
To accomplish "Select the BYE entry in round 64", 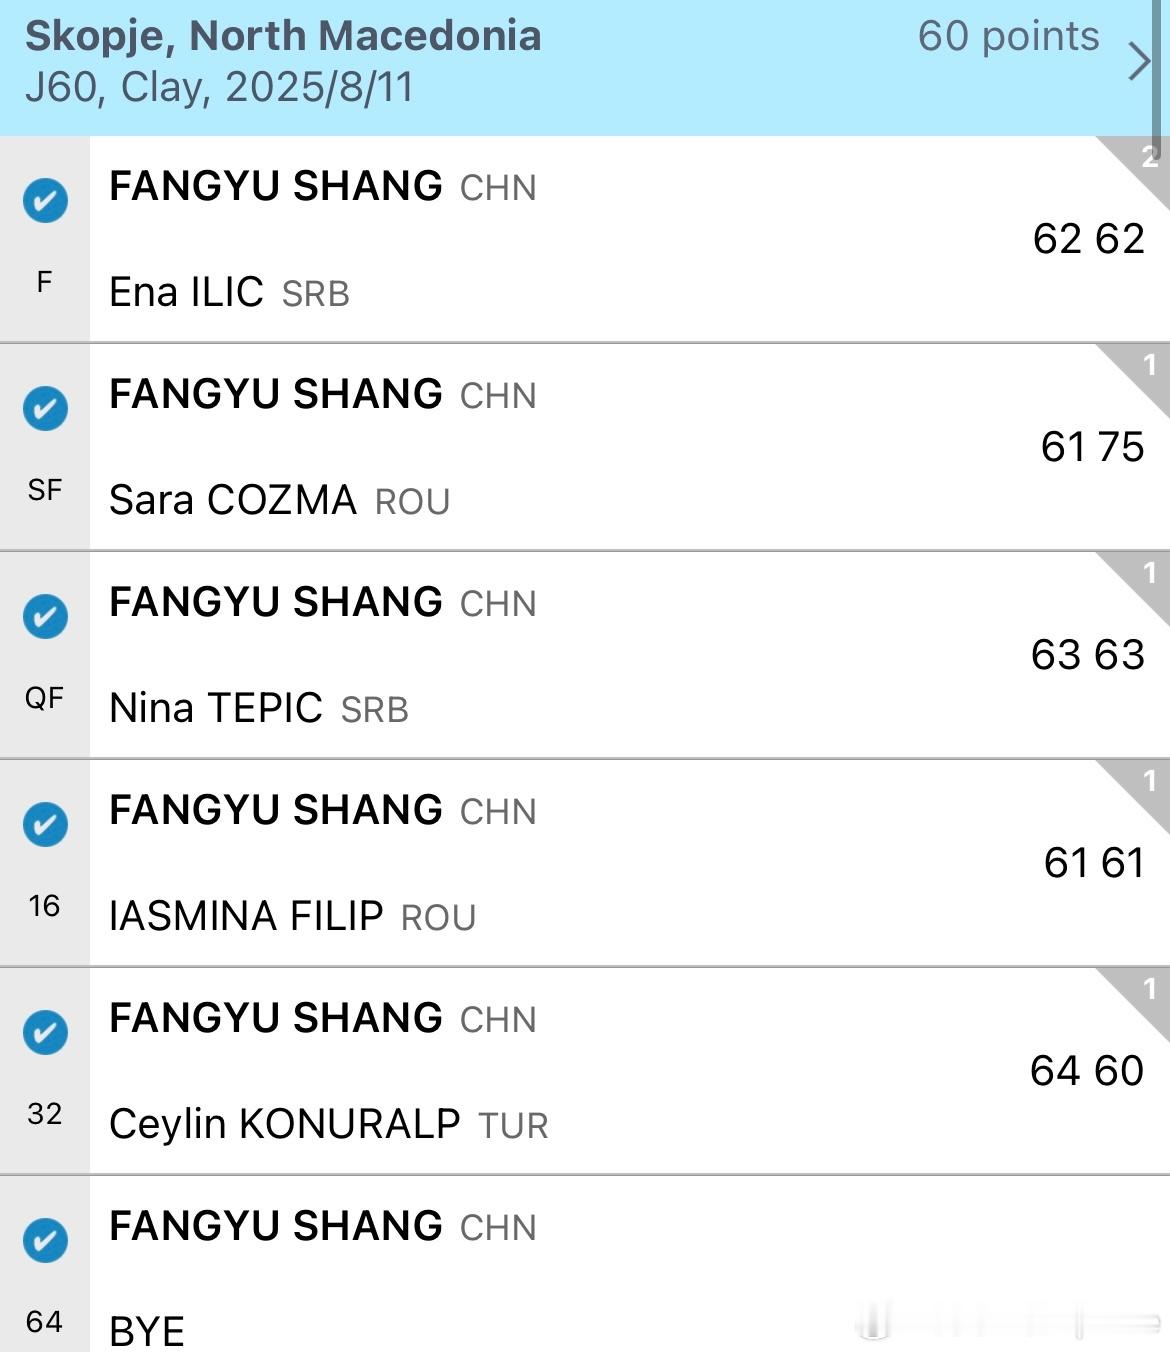I will pos(147,1331).
